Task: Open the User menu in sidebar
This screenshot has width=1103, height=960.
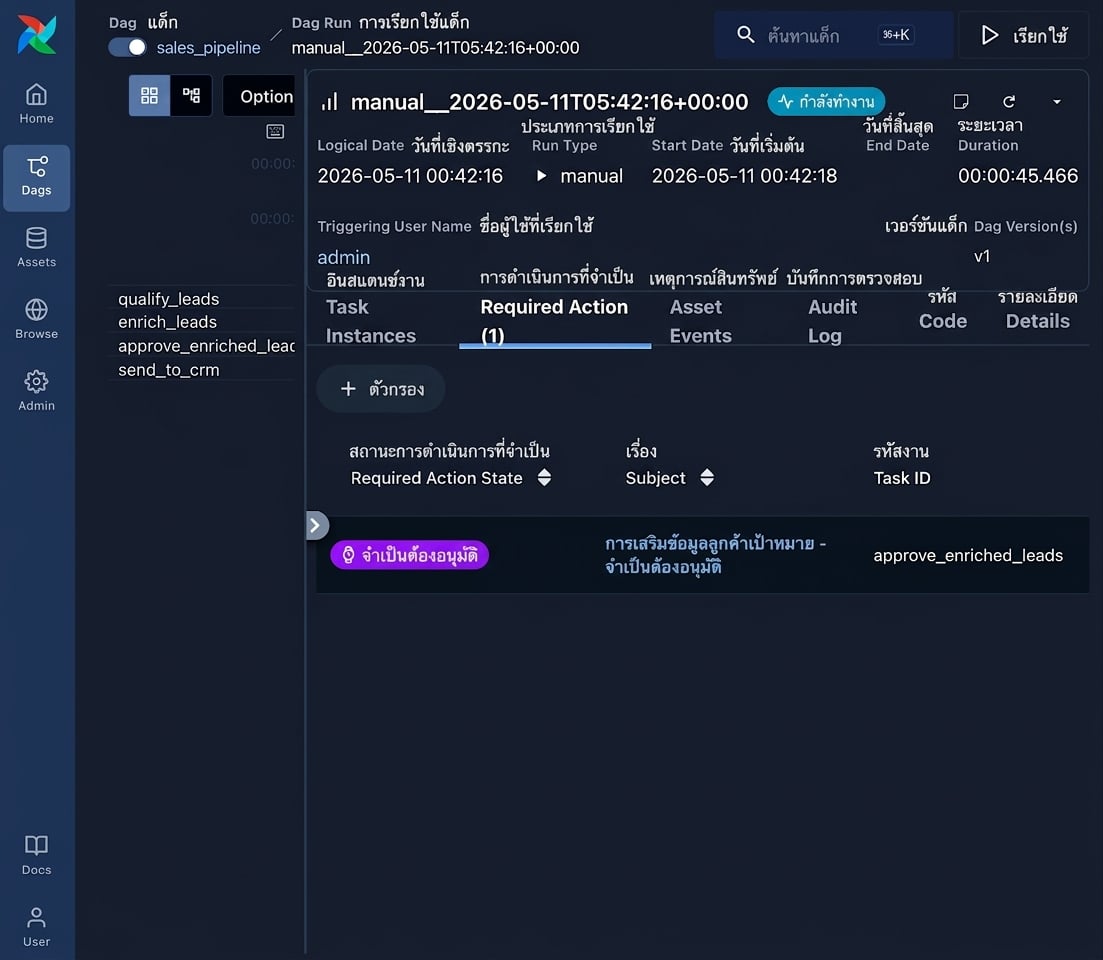Action: [37, 926]
